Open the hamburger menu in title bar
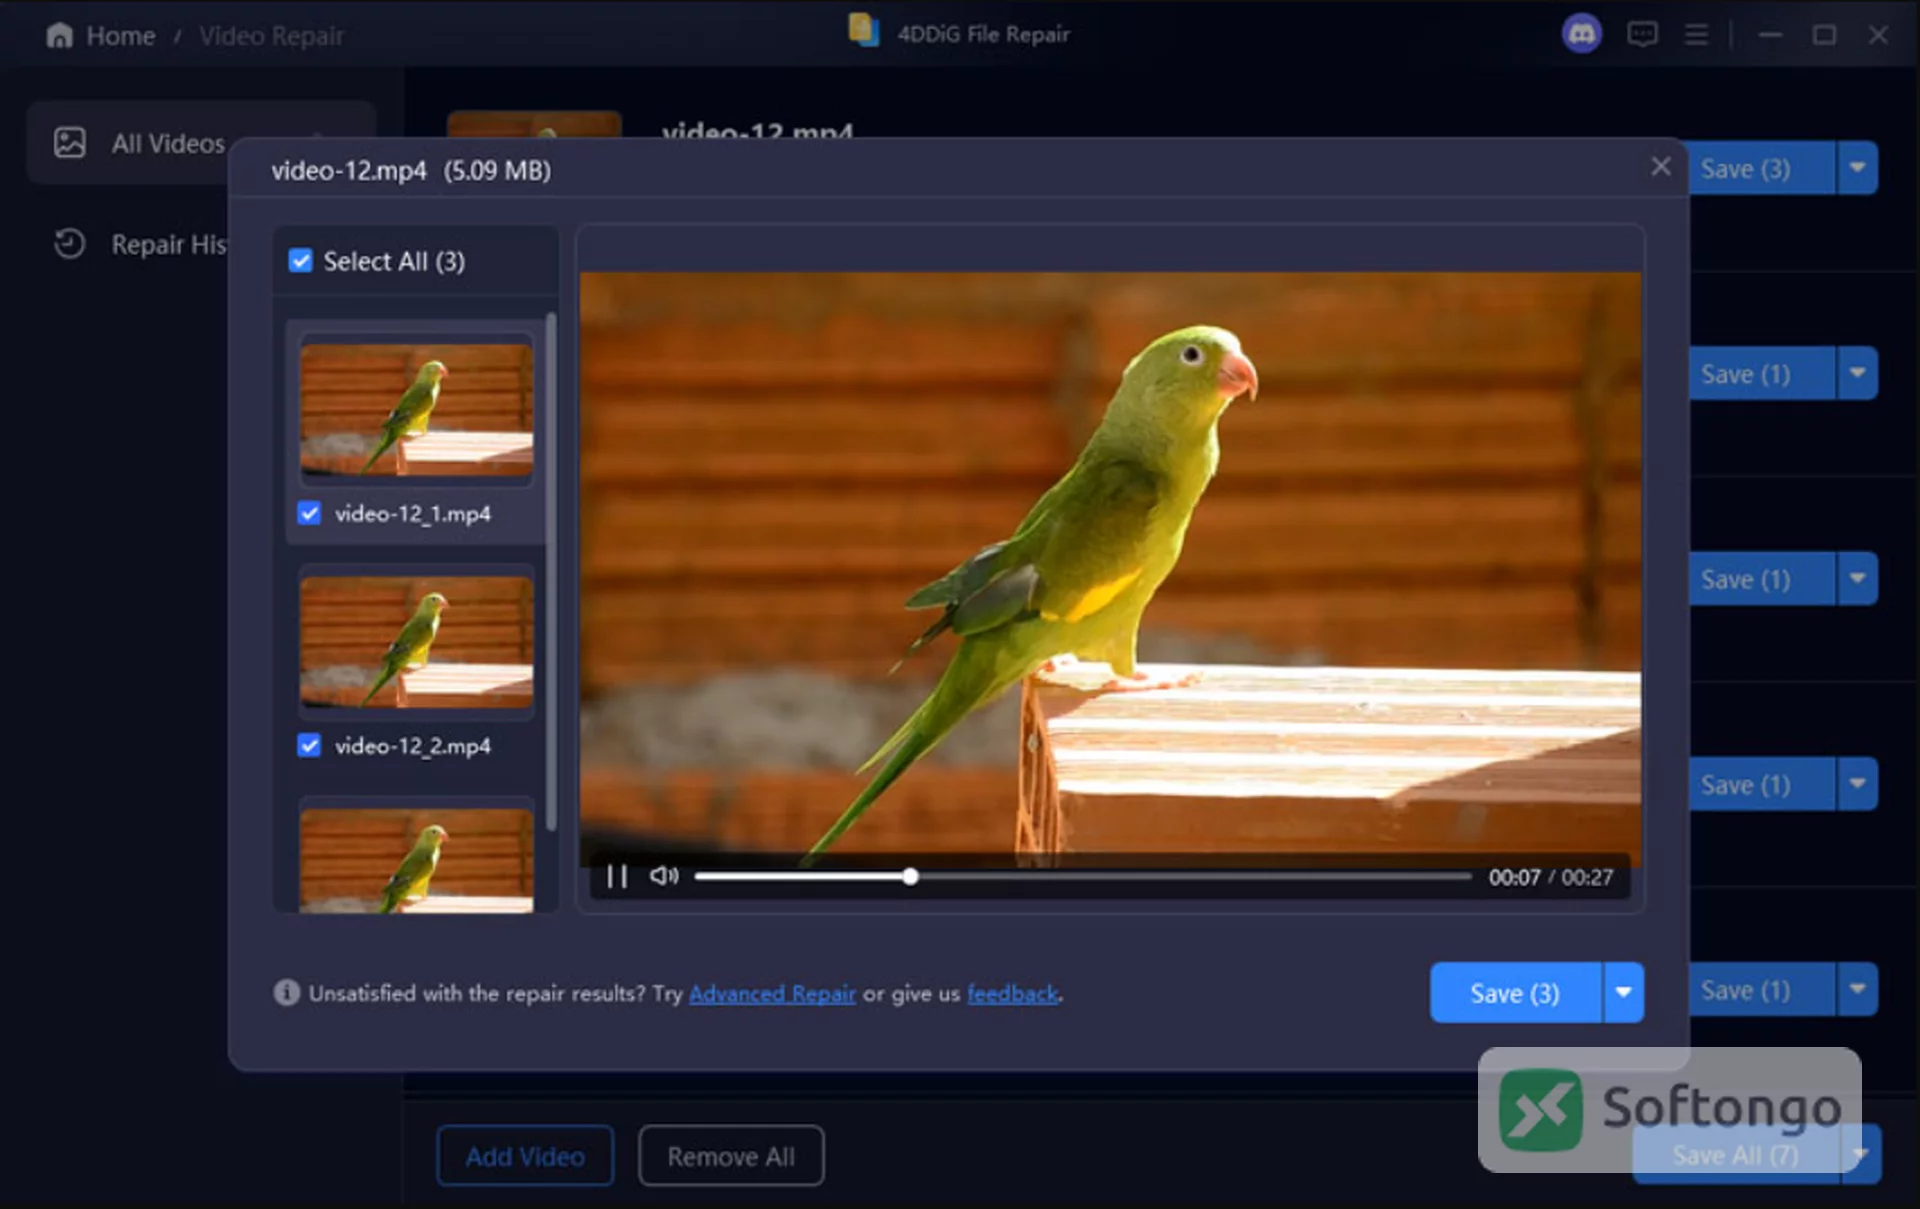The image size is (1920, 1209). click(x=1696, y=35)
